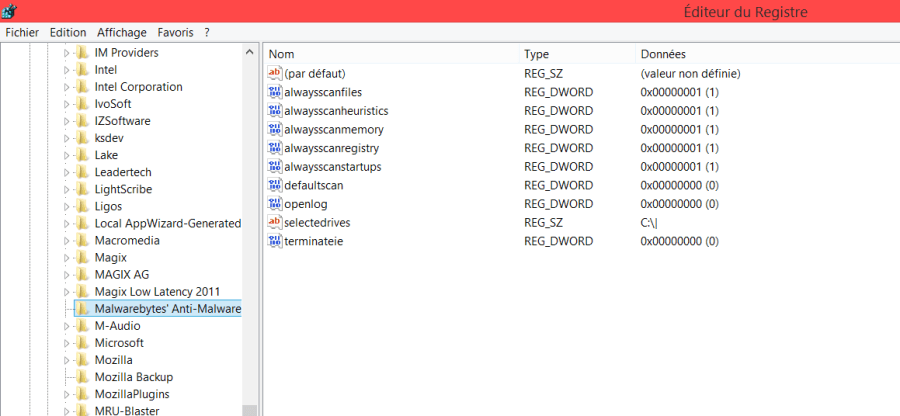The image size is (900, 416).
Task: Click the Microsoft folder icon
Action: (82, 343)
